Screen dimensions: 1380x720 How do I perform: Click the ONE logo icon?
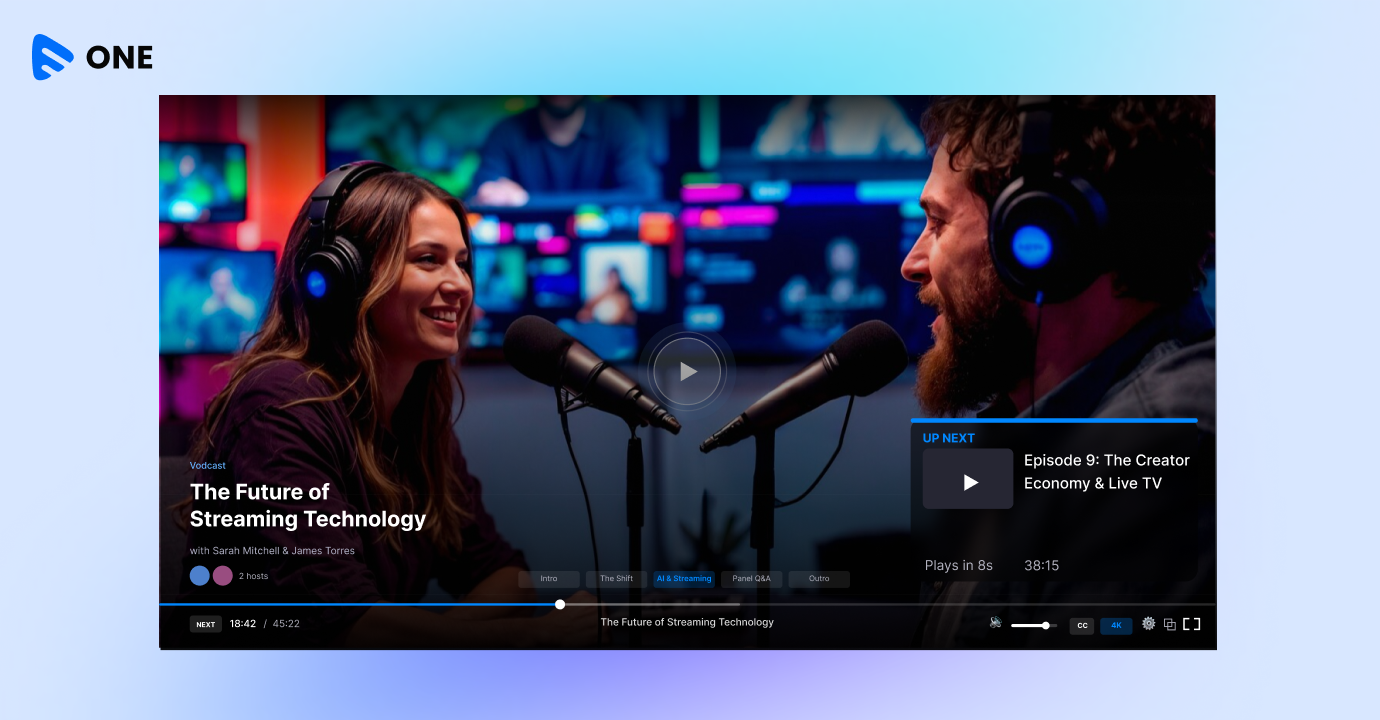53,57
